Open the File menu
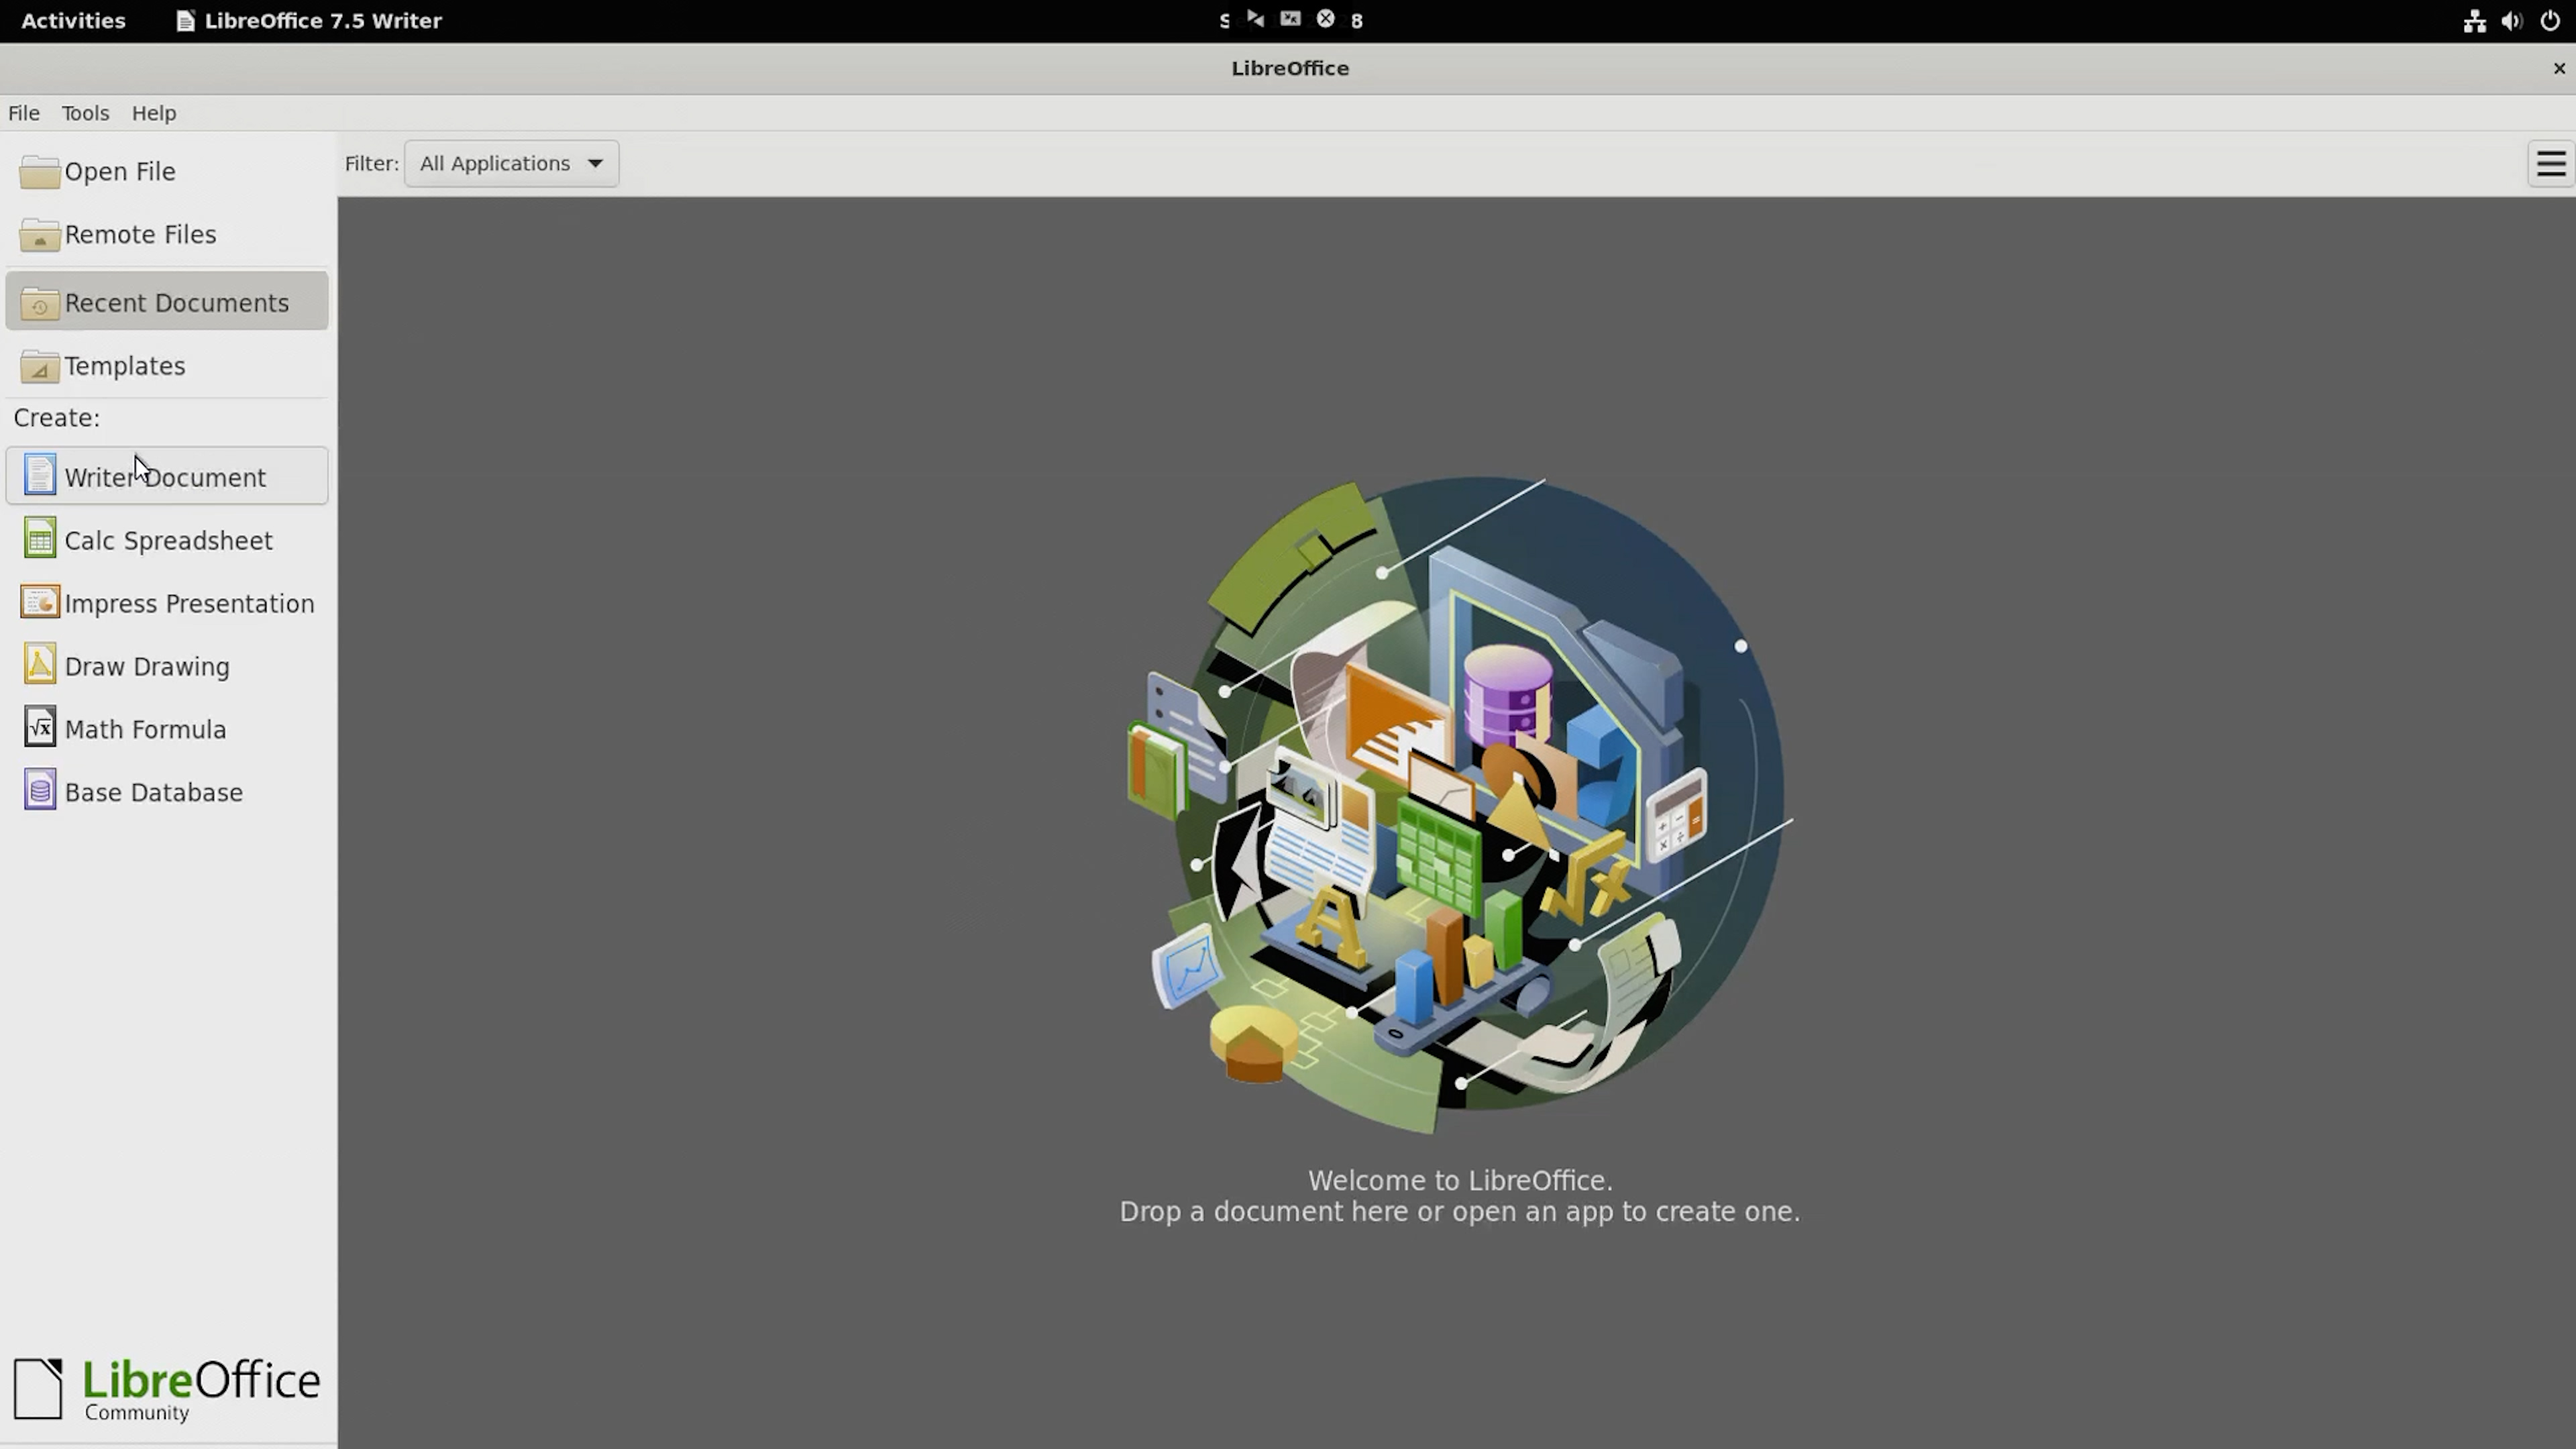The width and height of the screenshot is (2576, 1449). point(24,113)
